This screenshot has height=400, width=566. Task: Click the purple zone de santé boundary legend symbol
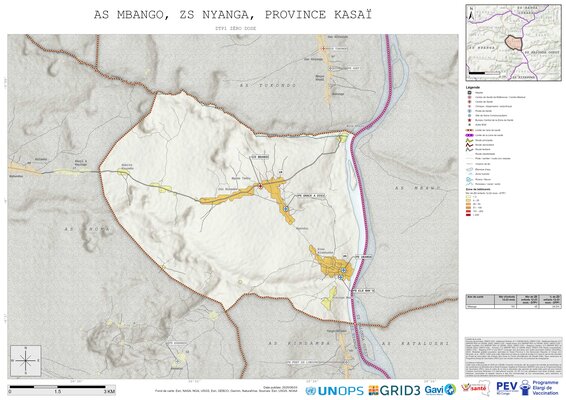click(469, 135)
